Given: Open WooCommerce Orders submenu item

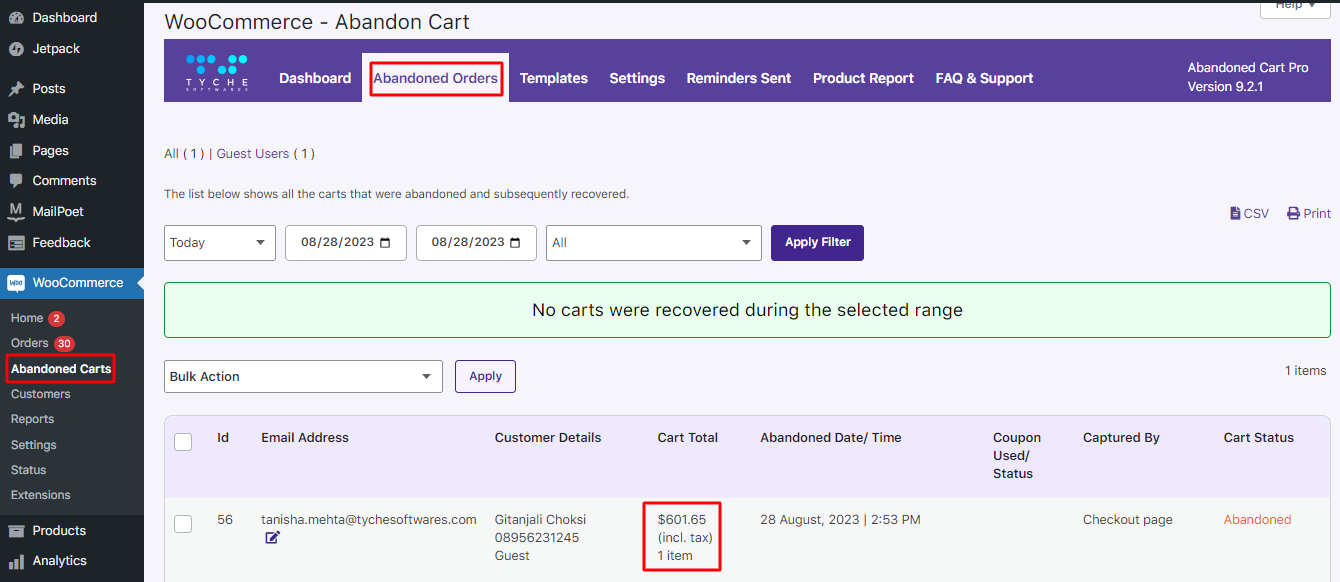Looking at the screenshot, I should click(30, 343).
